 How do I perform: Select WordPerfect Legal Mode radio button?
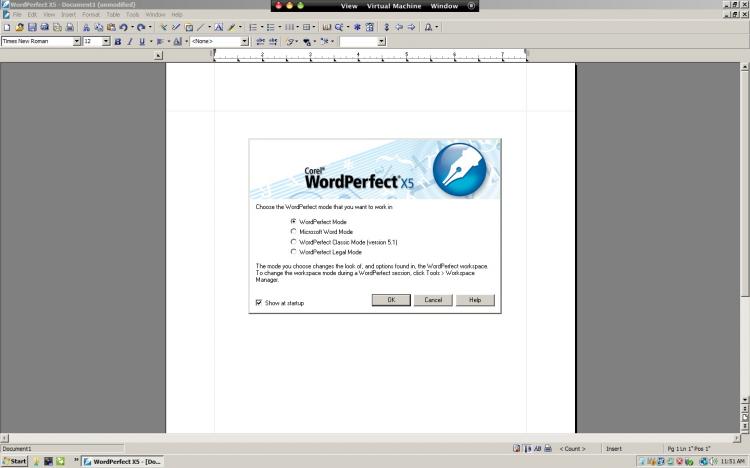click(x=293, y=252)
